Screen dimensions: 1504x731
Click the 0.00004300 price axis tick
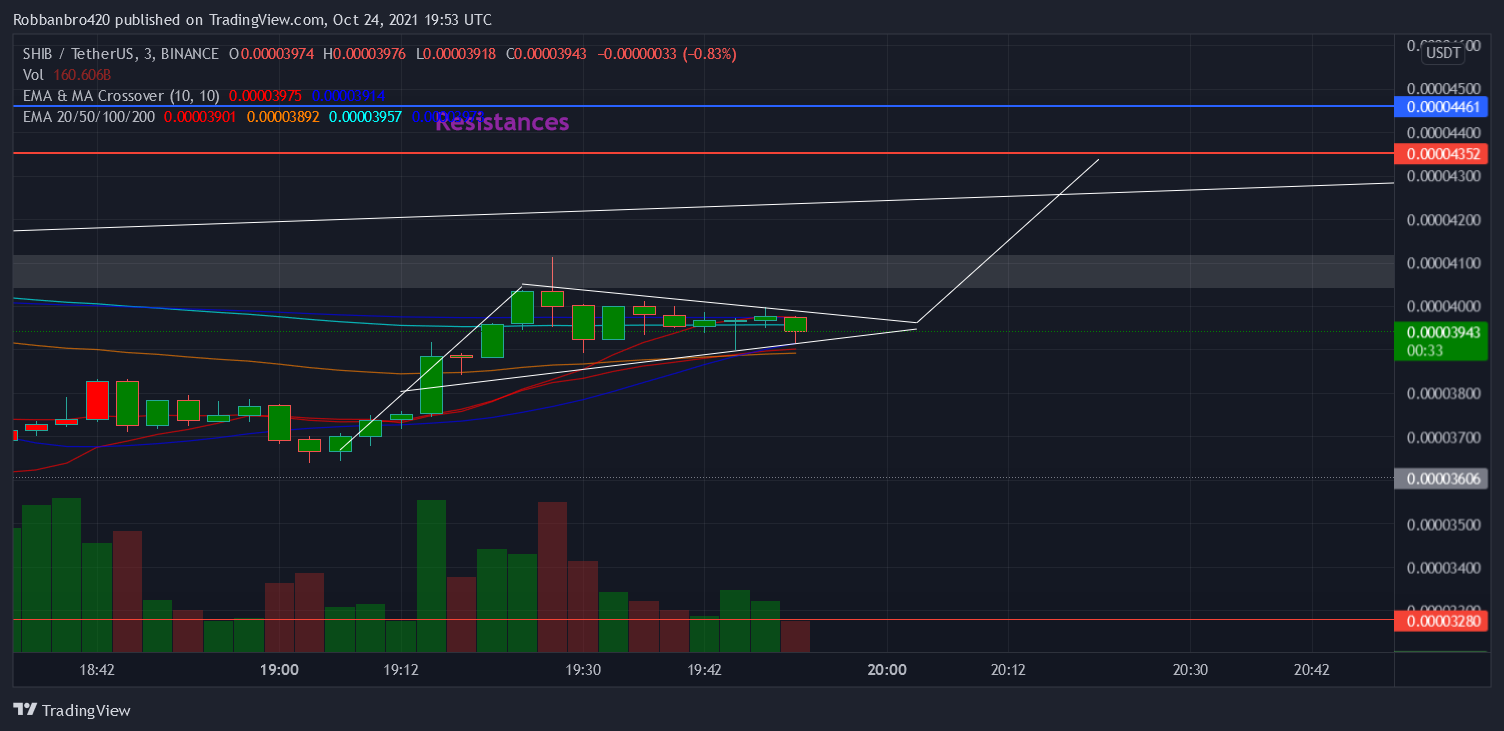tap(1444, 176)
